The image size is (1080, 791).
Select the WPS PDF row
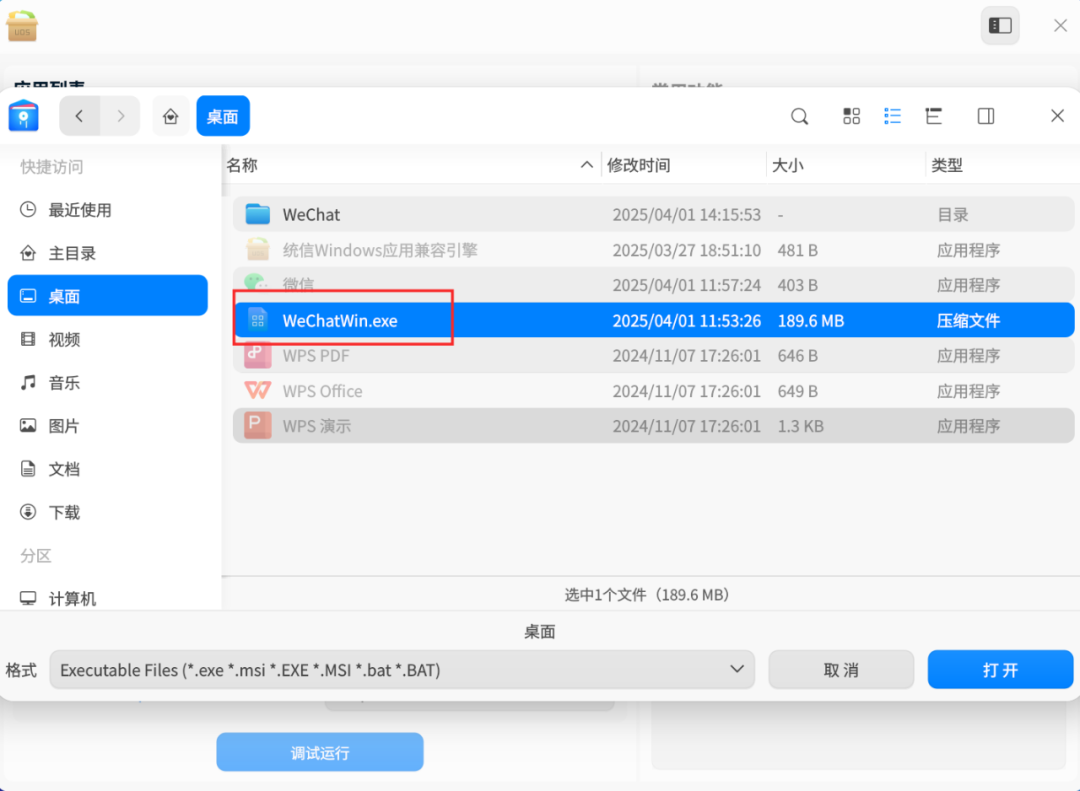654,356
